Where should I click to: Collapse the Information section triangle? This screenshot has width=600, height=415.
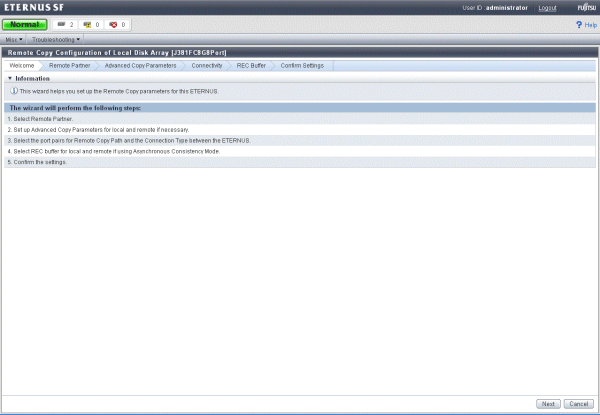[x=10, y=78]
